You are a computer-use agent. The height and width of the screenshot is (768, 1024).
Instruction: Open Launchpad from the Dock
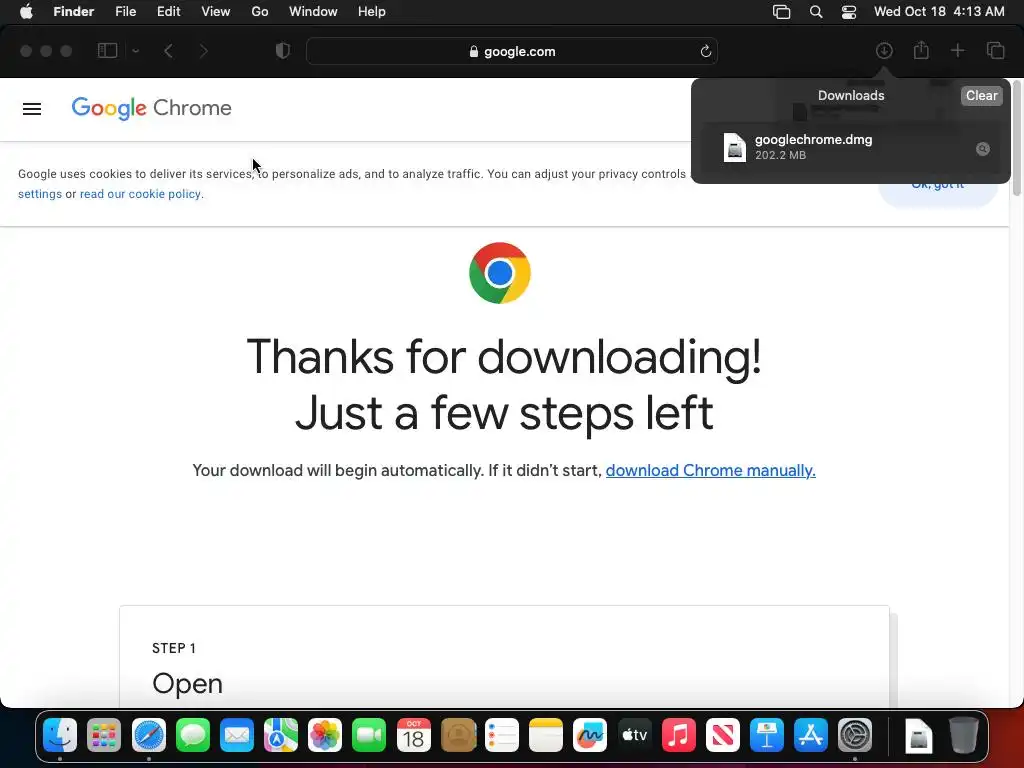click(x=104, y=735)
